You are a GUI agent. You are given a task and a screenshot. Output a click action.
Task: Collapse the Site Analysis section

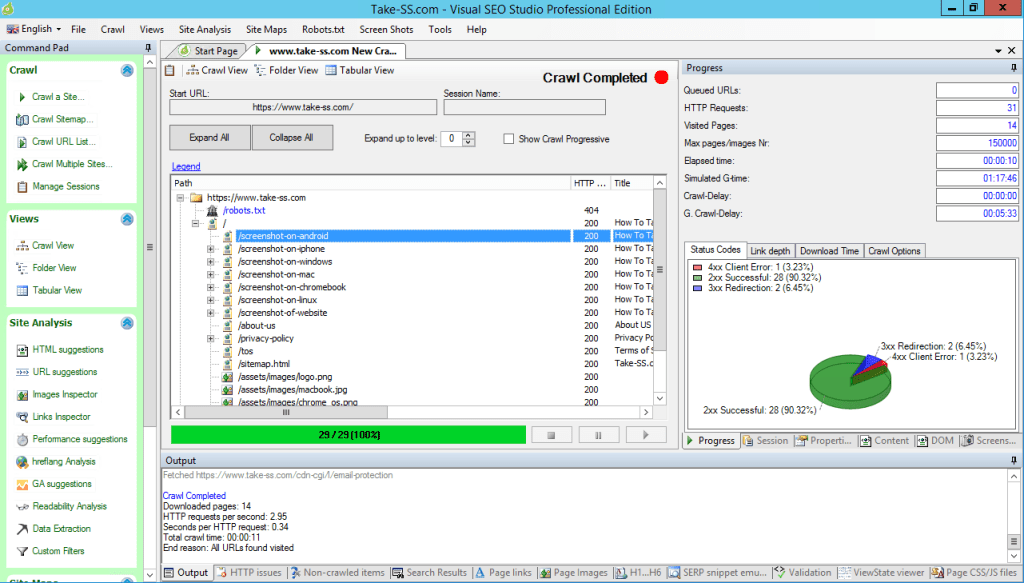tap(127, 323)
